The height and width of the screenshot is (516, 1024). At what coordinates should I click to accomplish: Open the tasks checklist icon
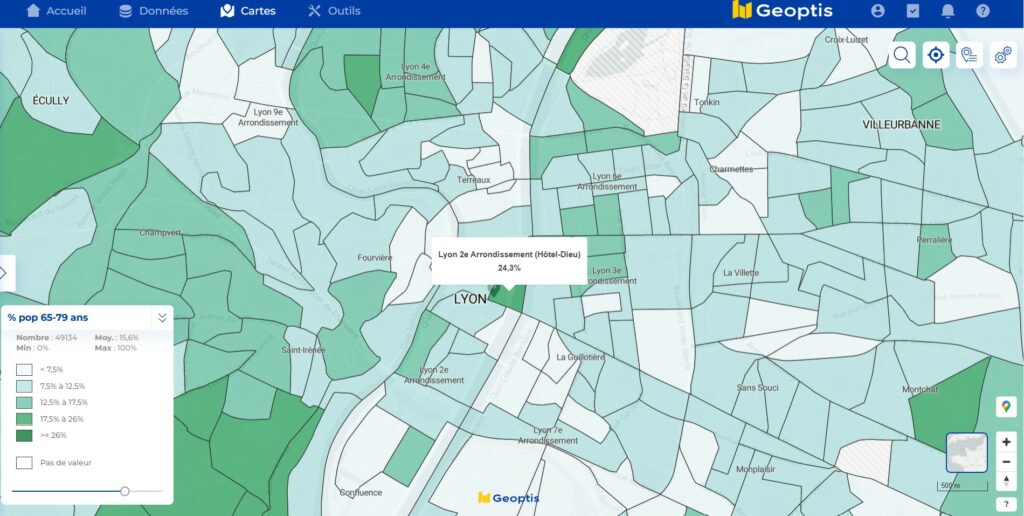pyautogui.click(x=913, y=11)
